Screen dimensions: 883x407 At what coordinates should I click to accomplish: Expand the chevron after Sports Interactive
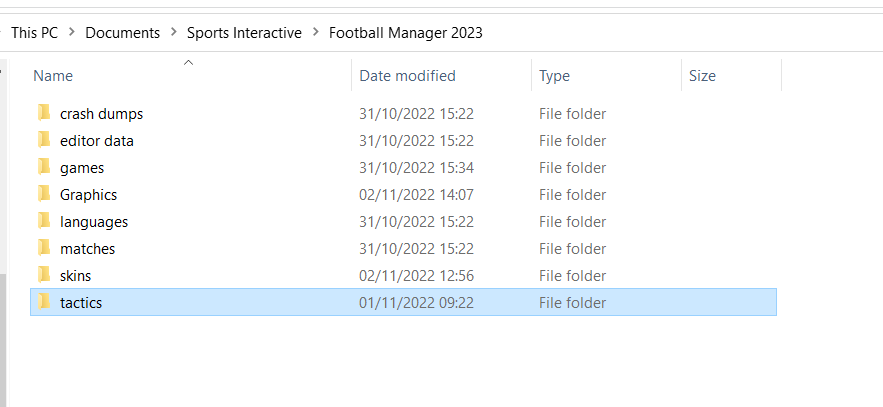[315, 33]
